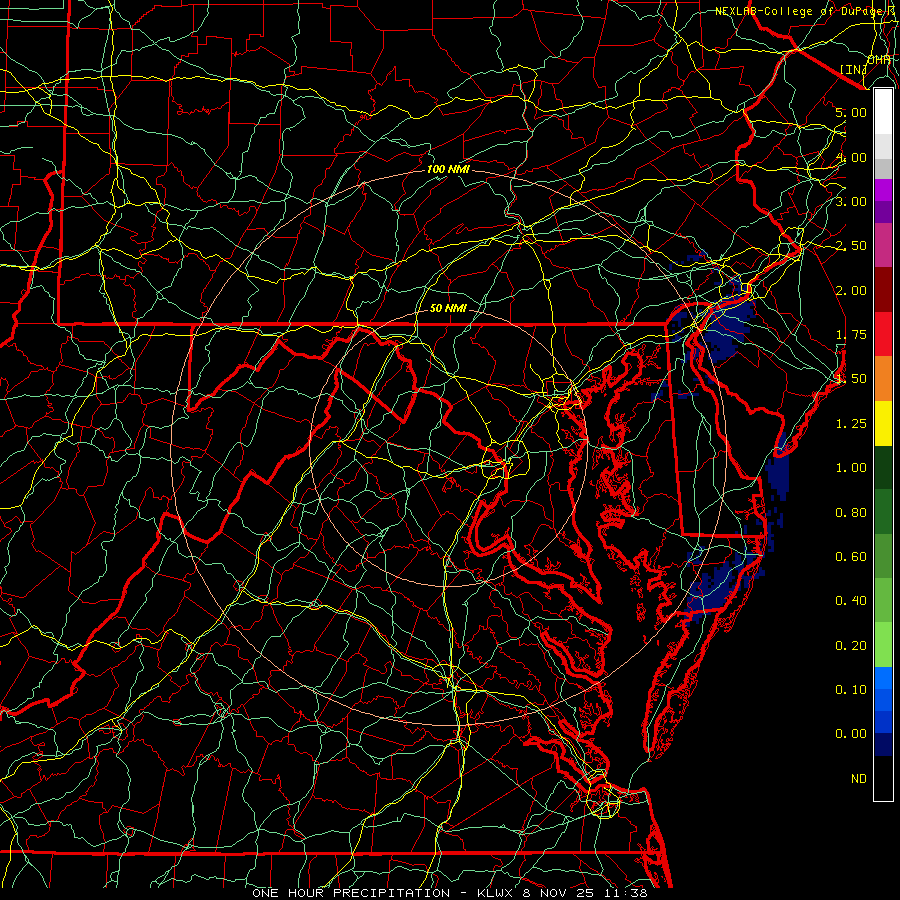This screenshot has height=900, width=900.
Task: Select the dark red 2.00 legend swatch
Action: [883, 290]
